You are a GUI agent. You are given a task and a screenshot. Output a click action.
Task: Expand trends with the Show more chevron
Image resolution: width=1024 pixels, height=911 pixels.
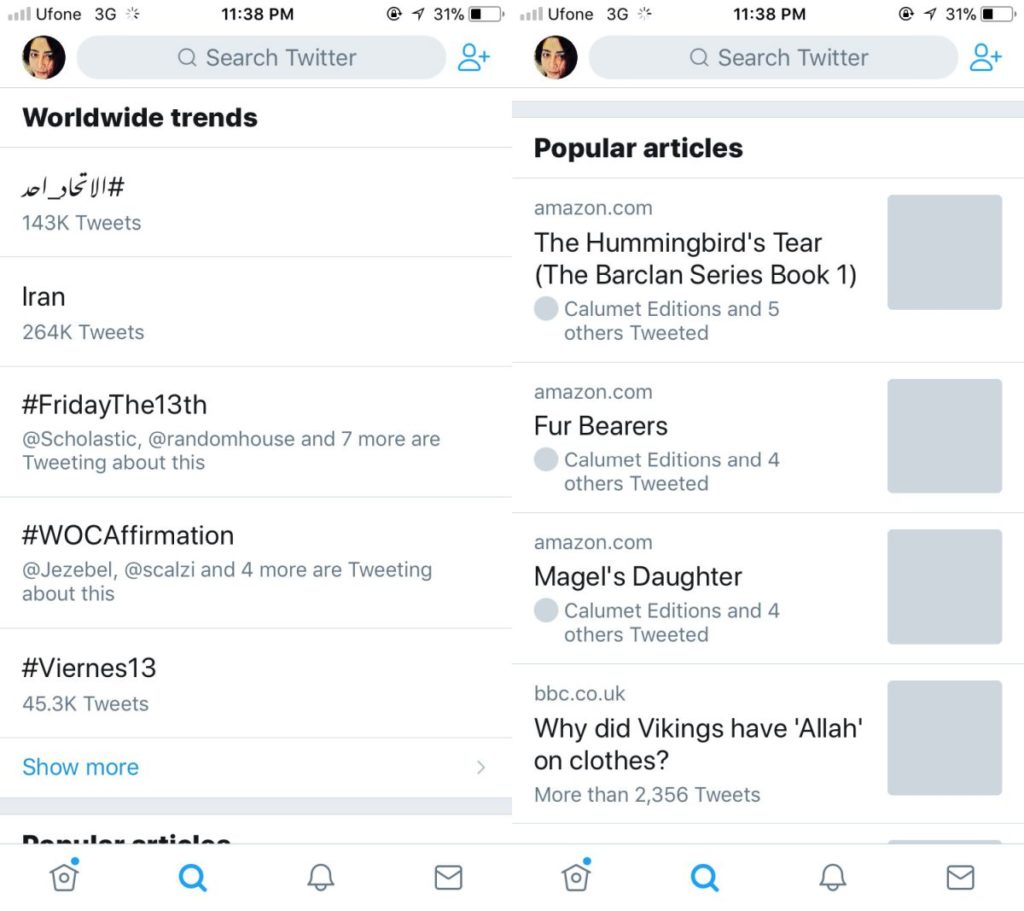(x=482, y=767)
